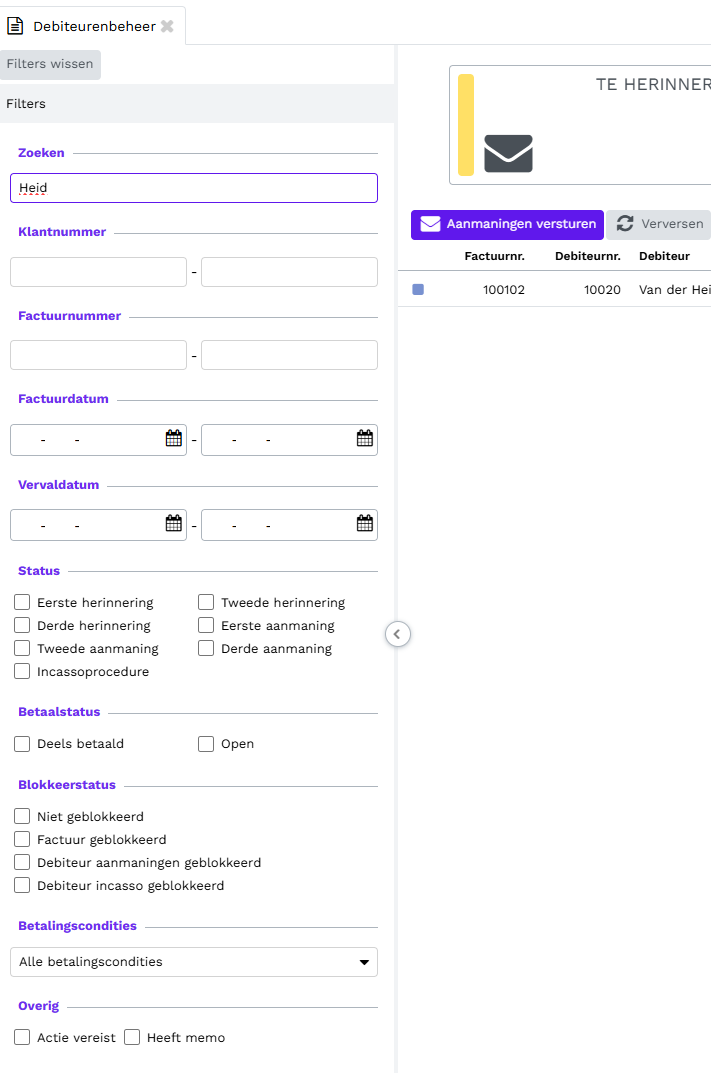Toggle Debiteur aanmaningen geblokkeerd
Image resolution: width=711 pixels, height=1073 pixels.
click(22, 862)
